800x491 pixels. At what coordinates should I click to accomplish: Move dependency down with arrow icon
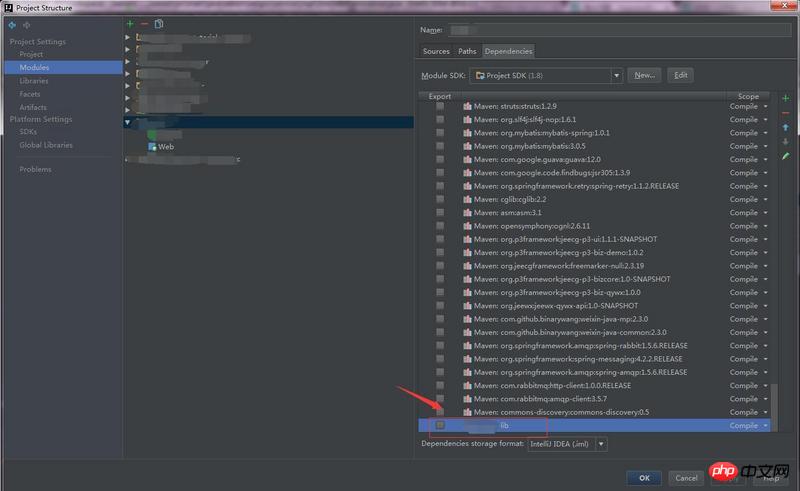coord(785,141)
